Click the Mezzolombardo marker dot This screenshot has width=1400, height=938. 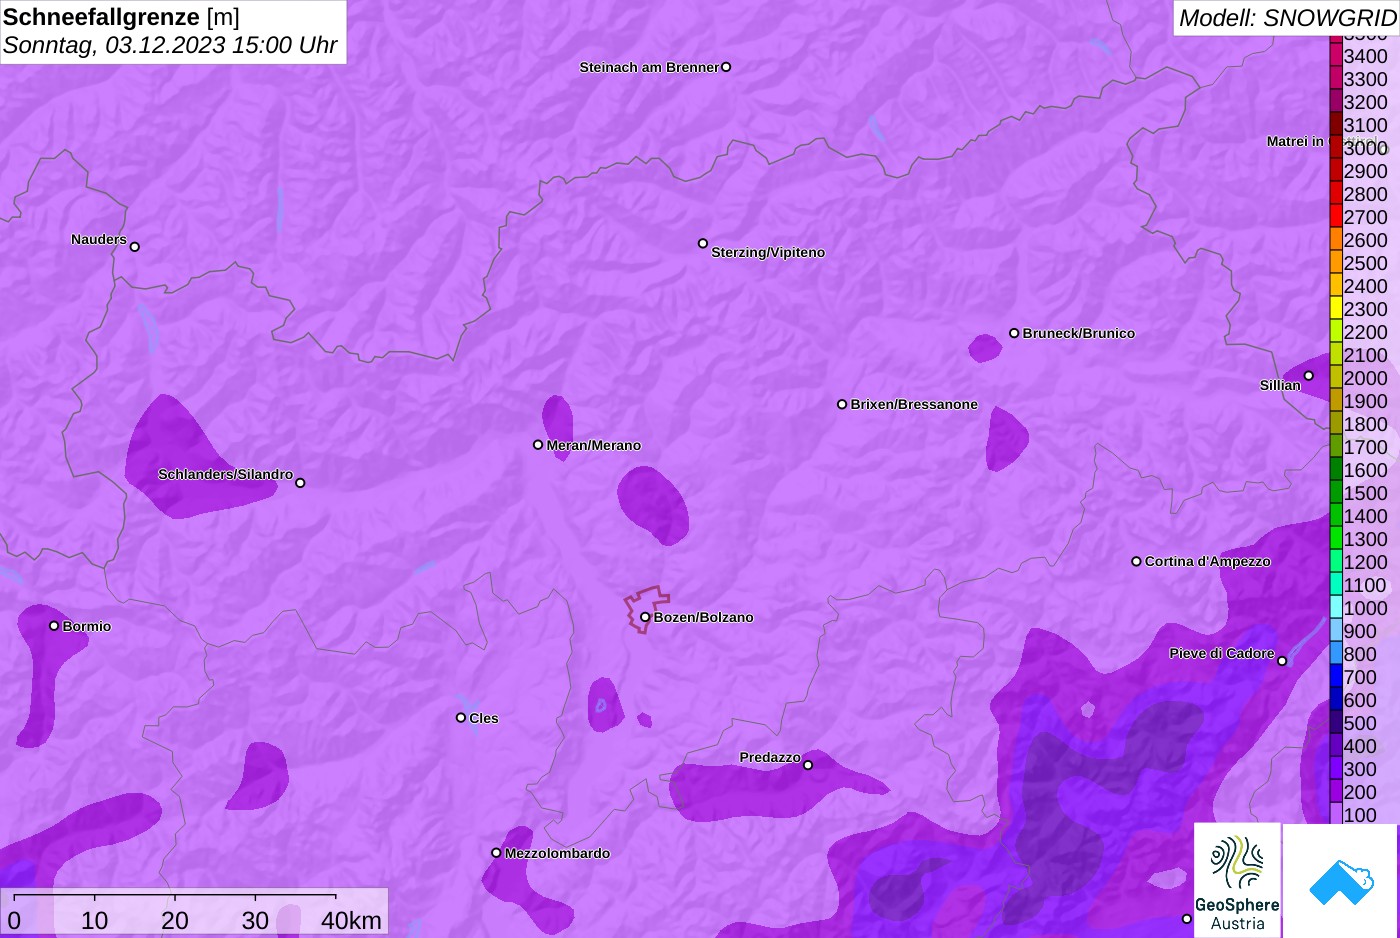click(x=496, y=853)
